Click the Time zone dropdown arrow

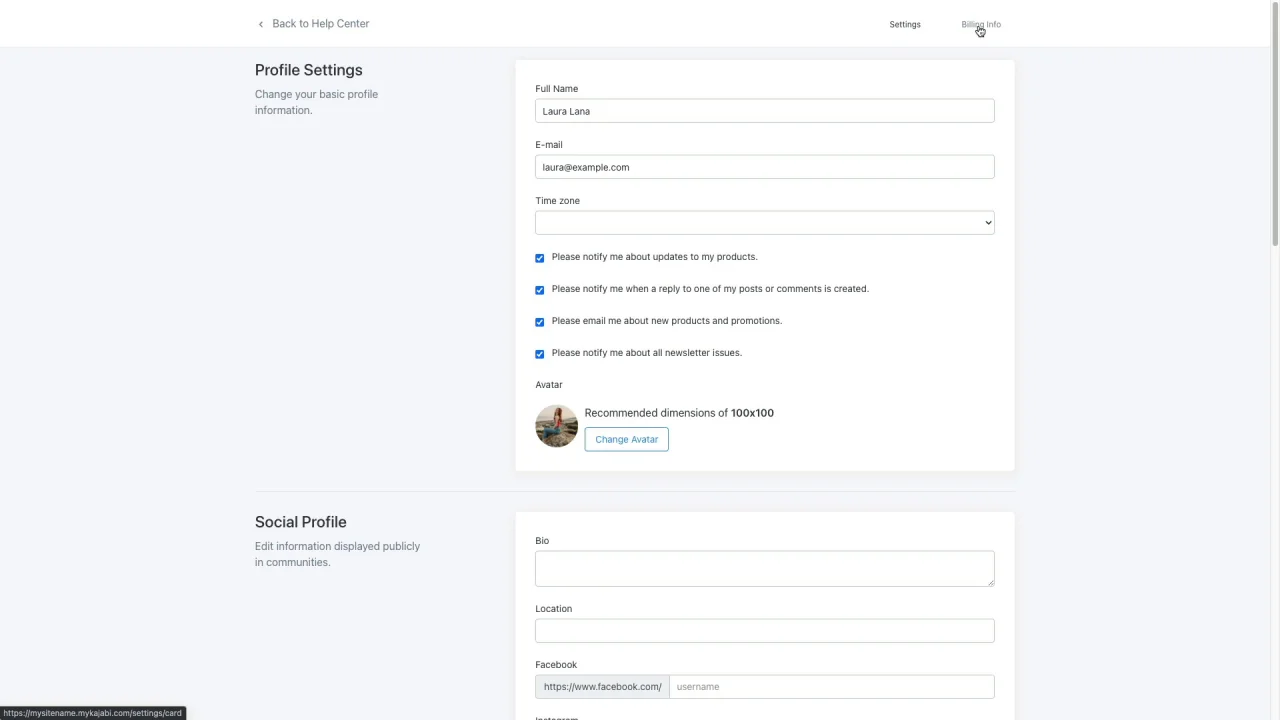pyautogui.click(x=988, y=223)
